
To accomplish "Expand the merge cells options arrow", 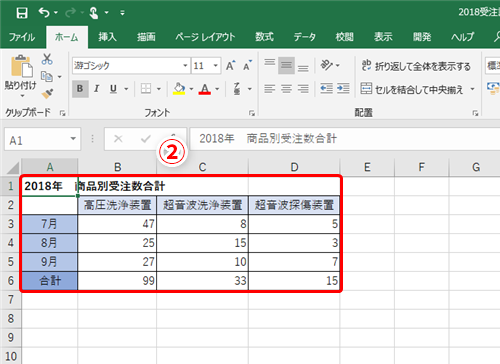I will coord(472,89).
